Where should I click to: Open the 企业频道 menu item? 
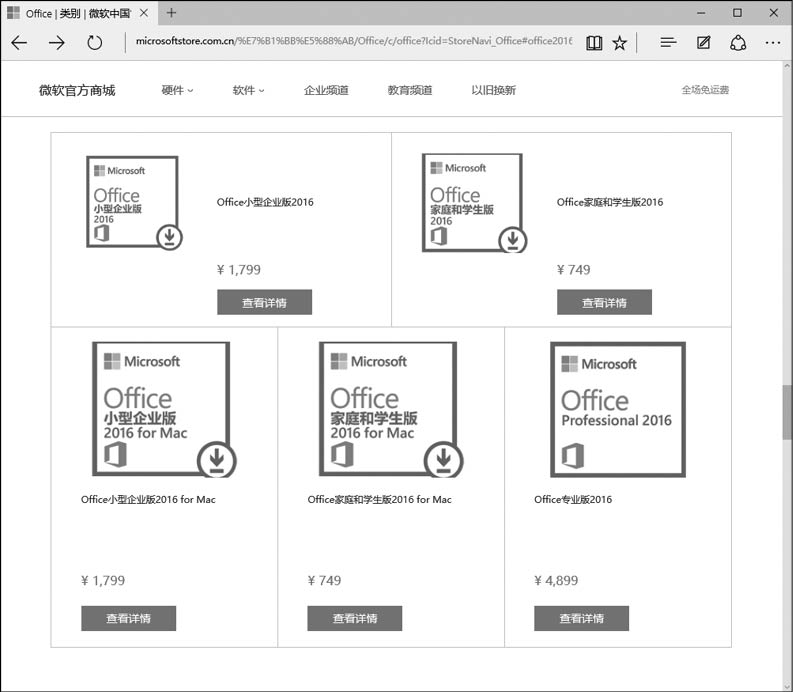point(326,91)
